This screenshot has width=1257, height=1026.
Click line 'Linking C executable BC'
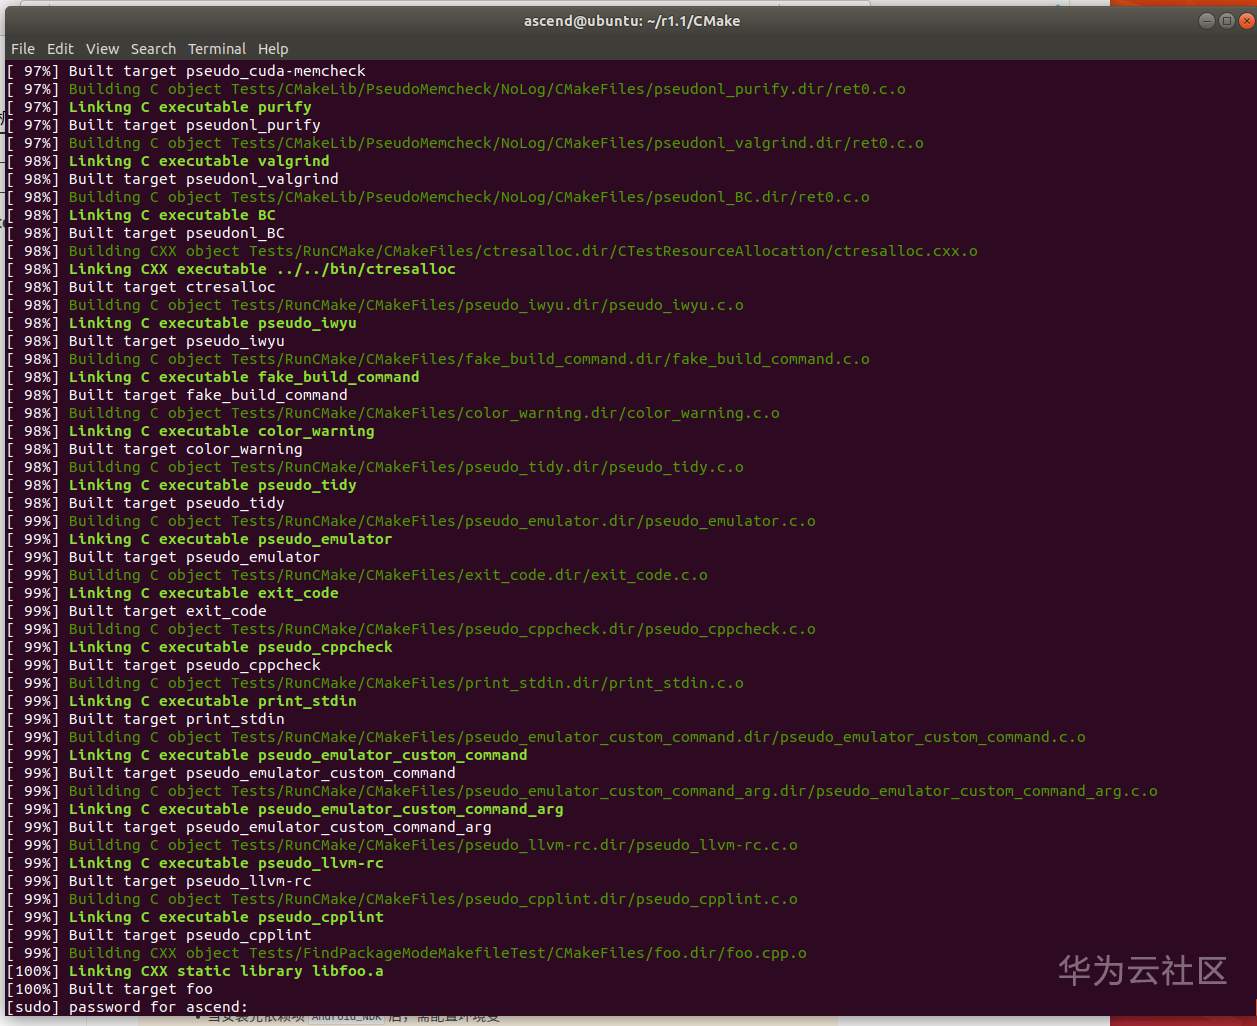[x=141, y=215]
